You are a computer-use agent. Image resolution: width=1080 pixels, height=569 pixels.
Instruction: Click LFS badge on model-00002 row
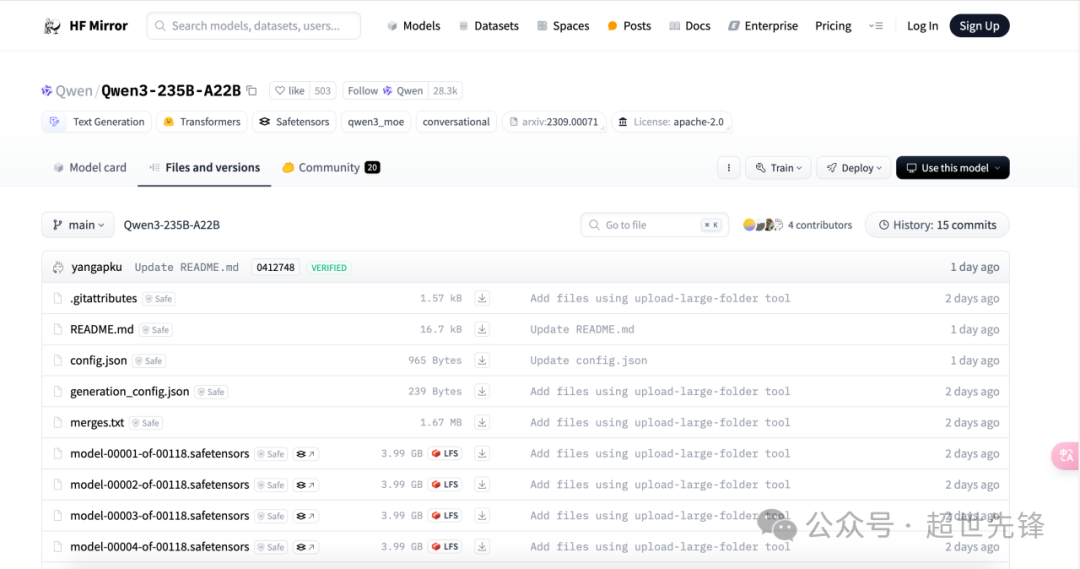pos(445,484)
